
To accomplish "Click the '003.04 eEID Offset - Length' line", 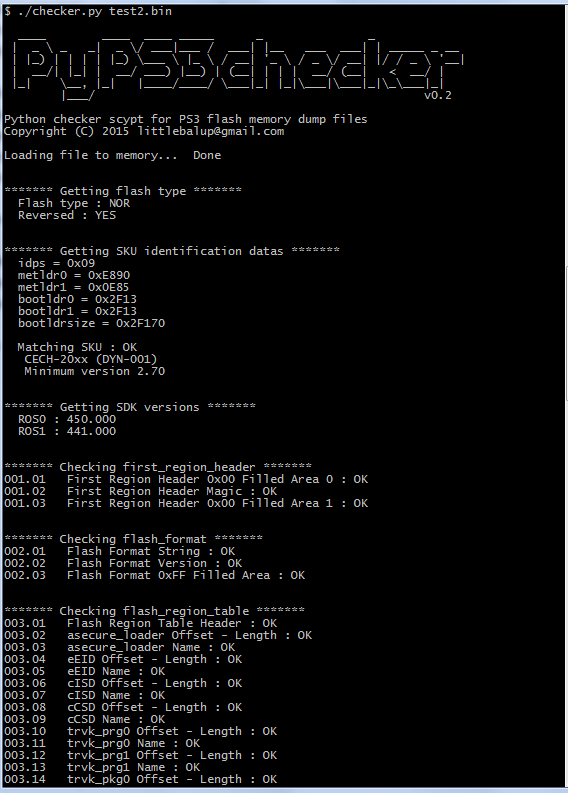I will tap(123, 659).
